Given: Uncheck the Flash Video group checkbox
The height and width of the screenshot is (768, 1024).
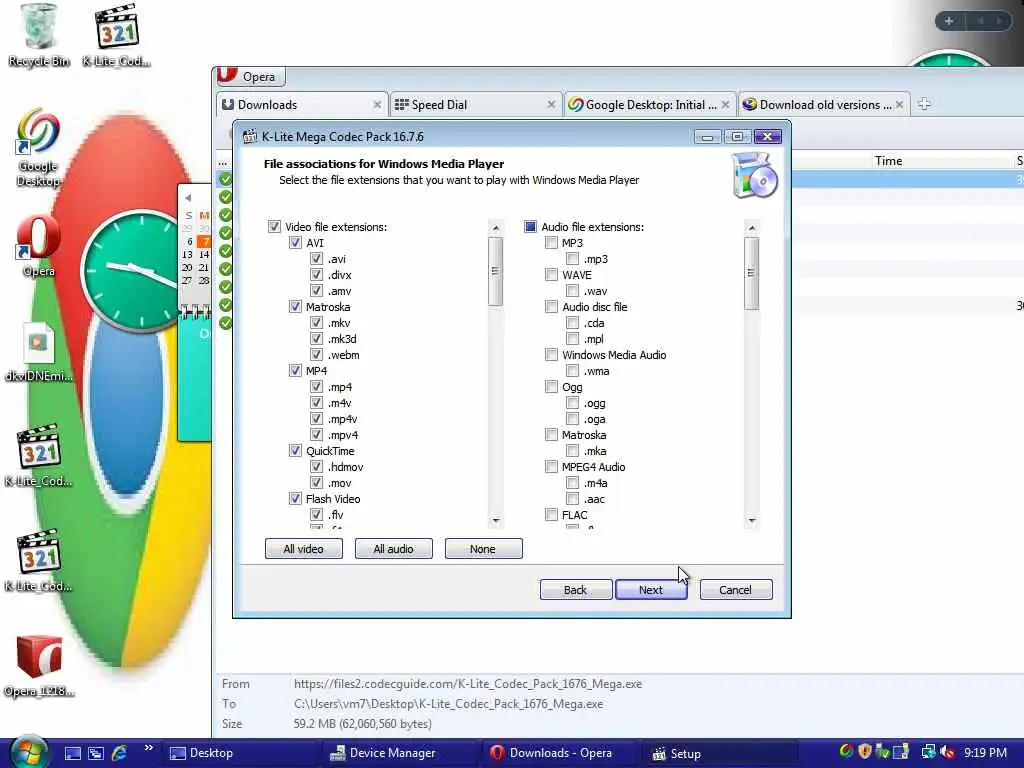Looking at the screenshot, I should click(x=295, y=498).
